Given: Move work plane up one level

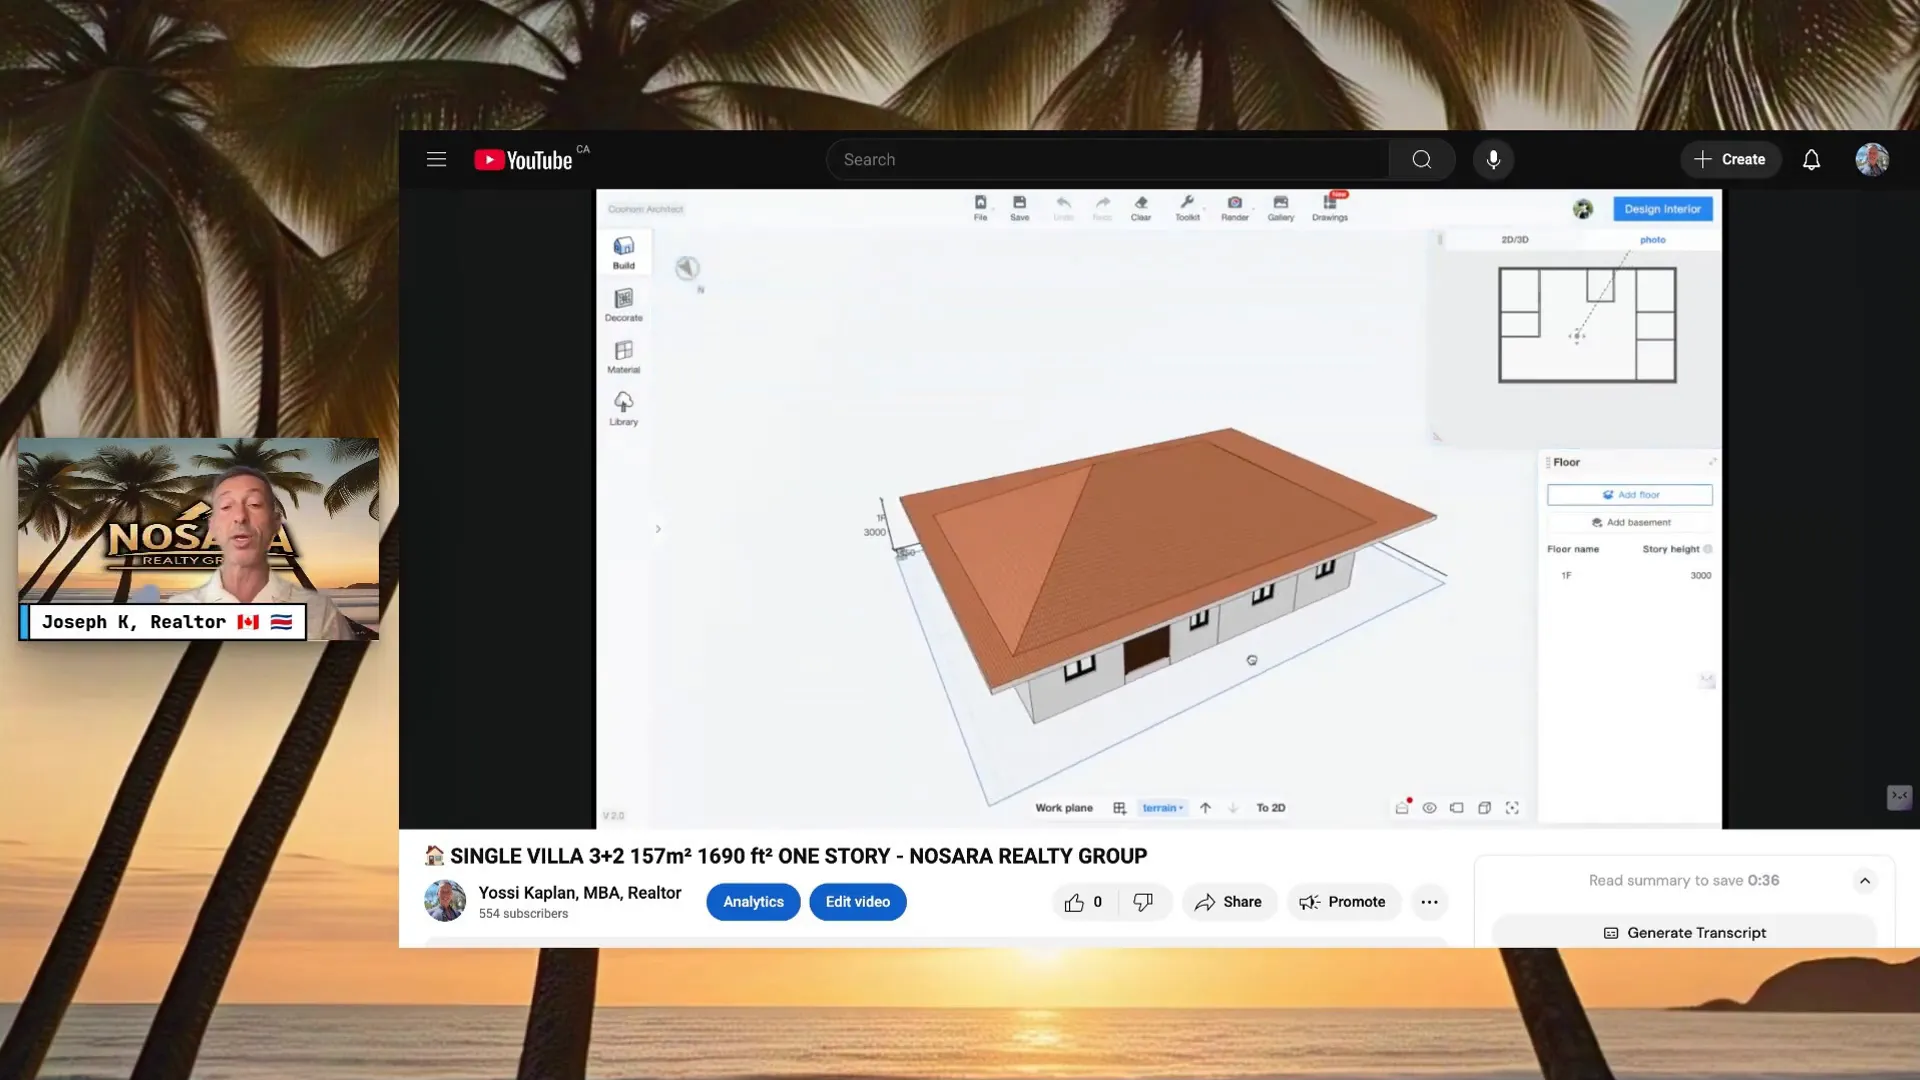Looking at the screenshot, I should point(1205,808).
